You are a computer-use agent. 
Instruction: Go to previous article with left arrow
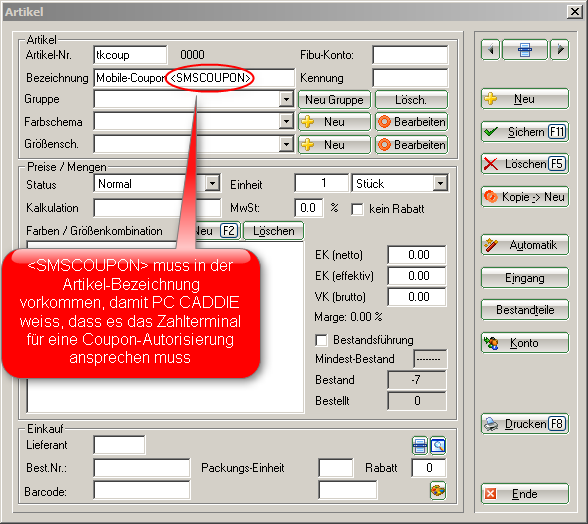[490, 50]
